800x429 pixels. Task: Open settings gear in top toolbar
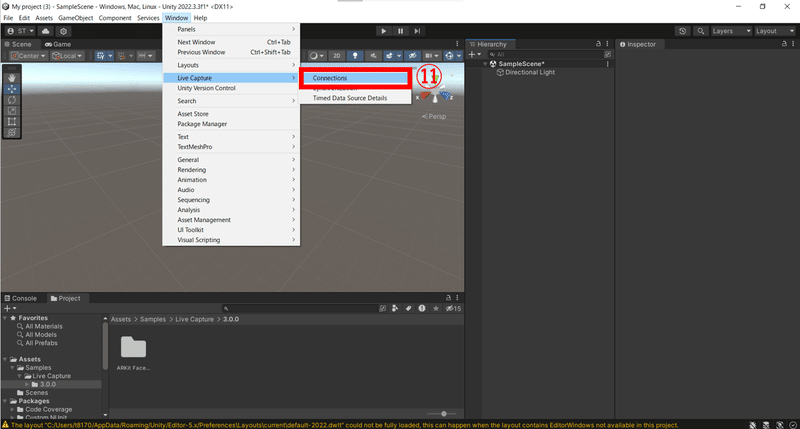coord(63,31)
